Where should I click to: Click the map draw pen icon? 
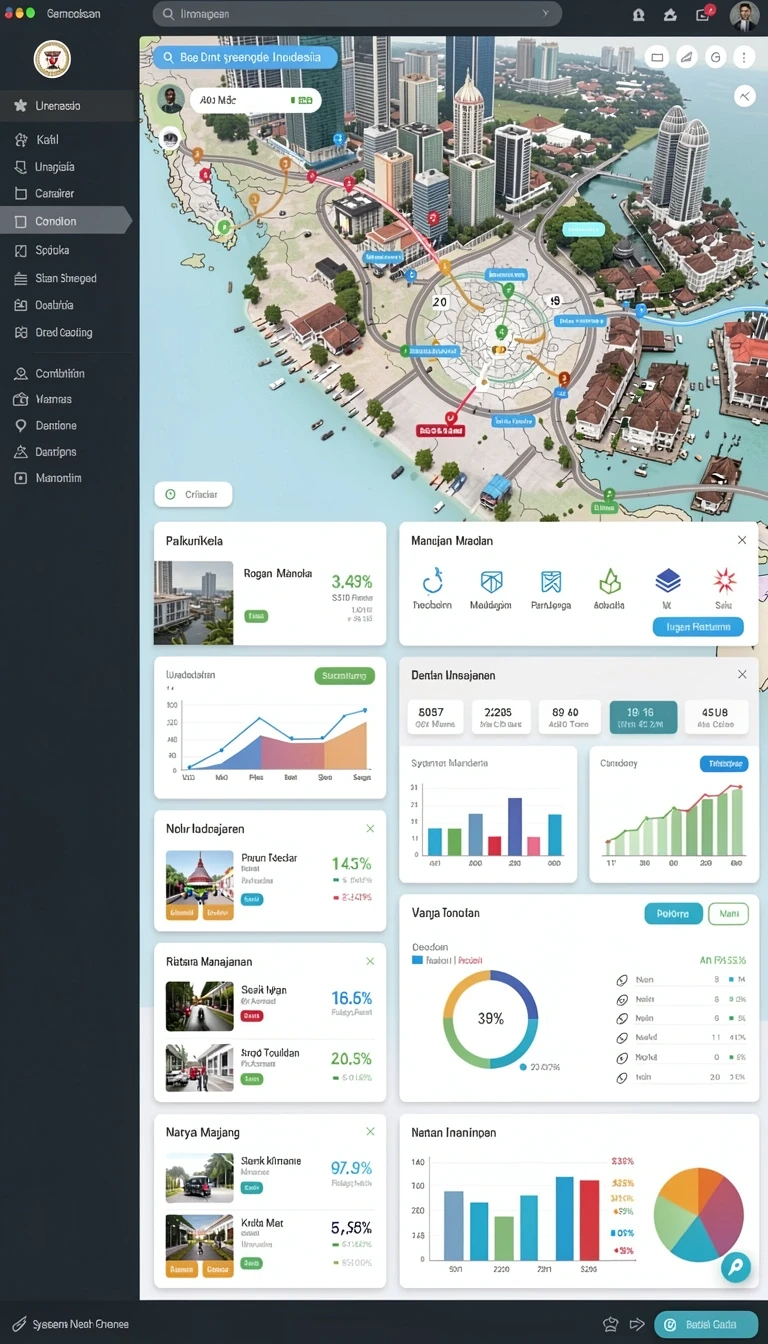coord(686,58)
